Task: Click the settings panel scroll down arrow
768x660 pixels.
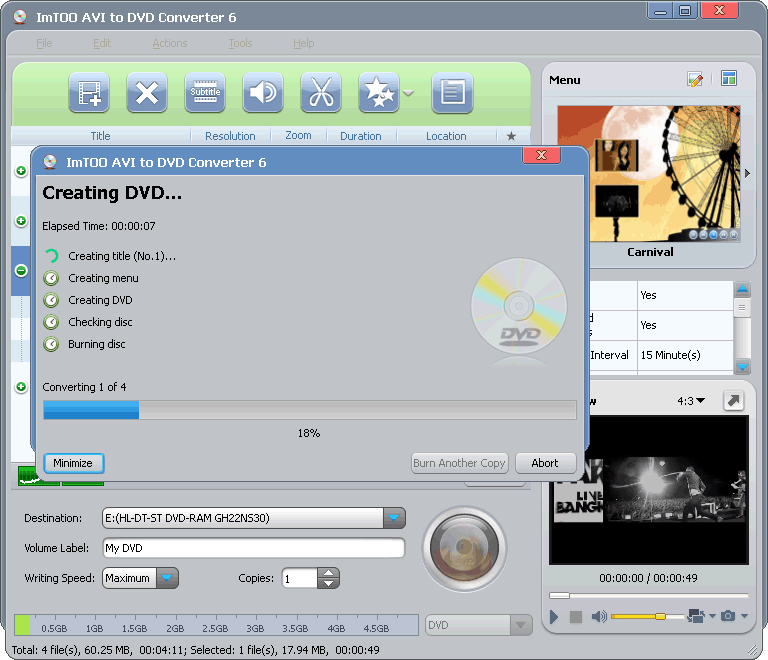Action: (743, 366)
